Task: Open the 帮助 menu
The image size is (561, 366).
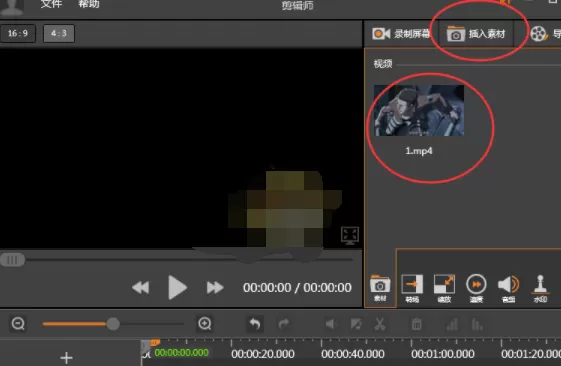Action: 89,4
